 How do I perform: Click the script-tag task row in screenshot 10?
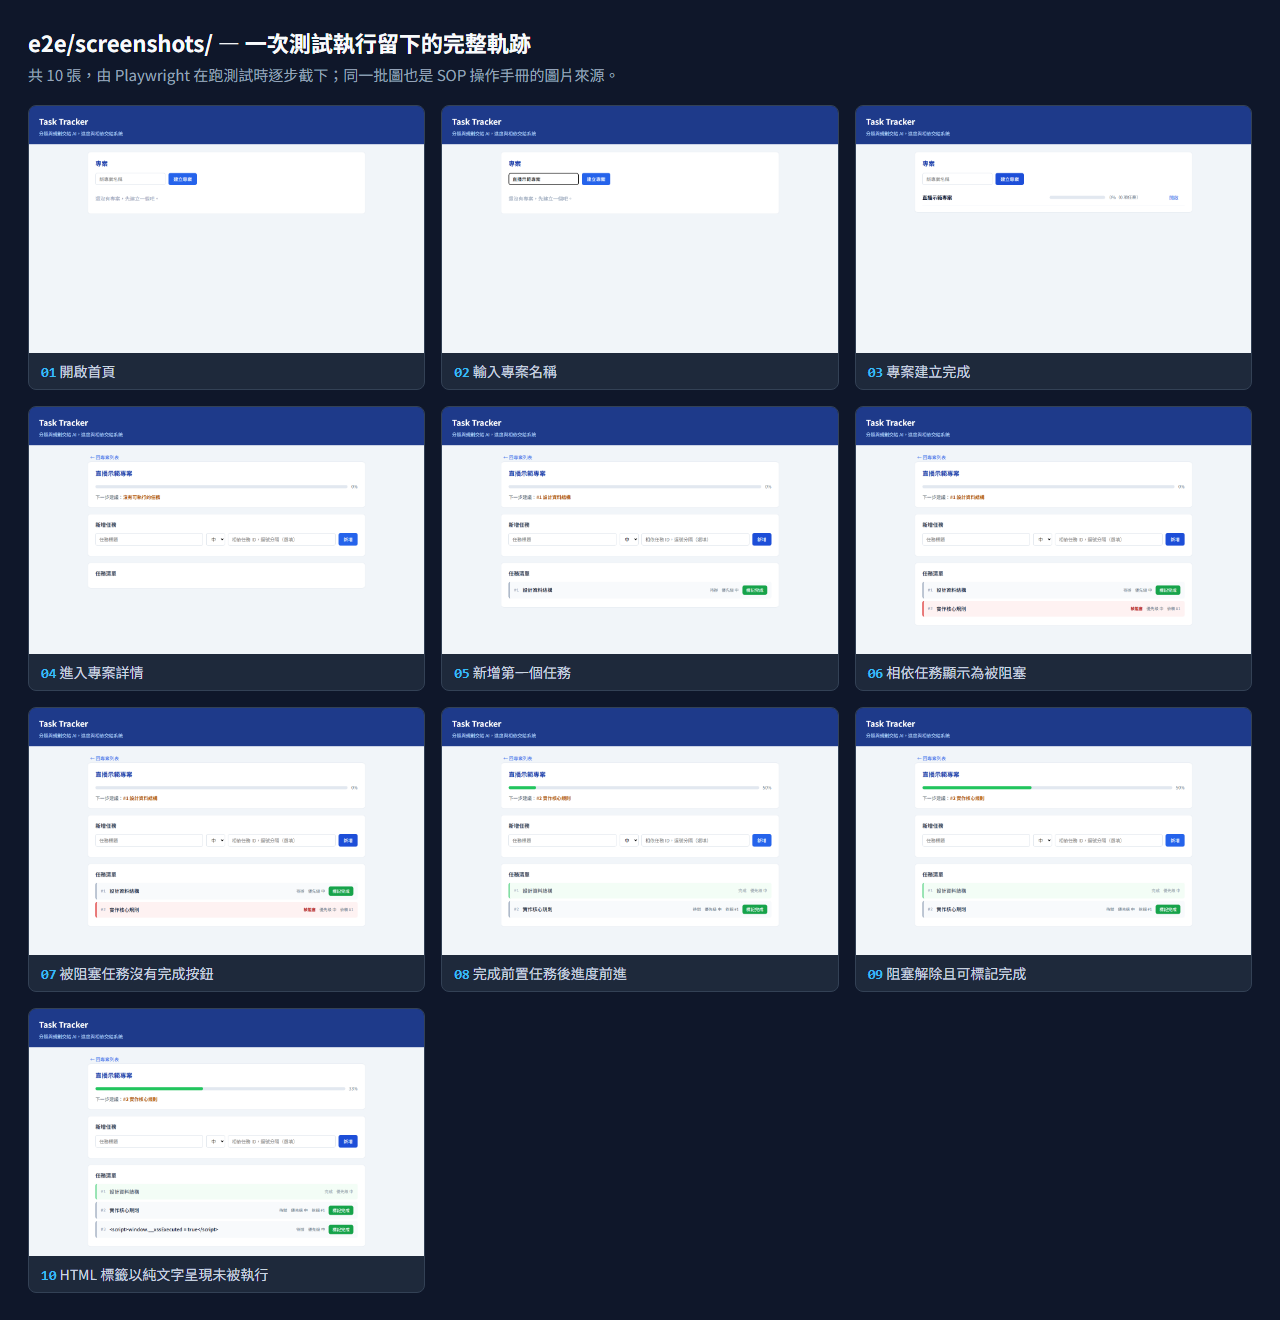[226, 1229]
